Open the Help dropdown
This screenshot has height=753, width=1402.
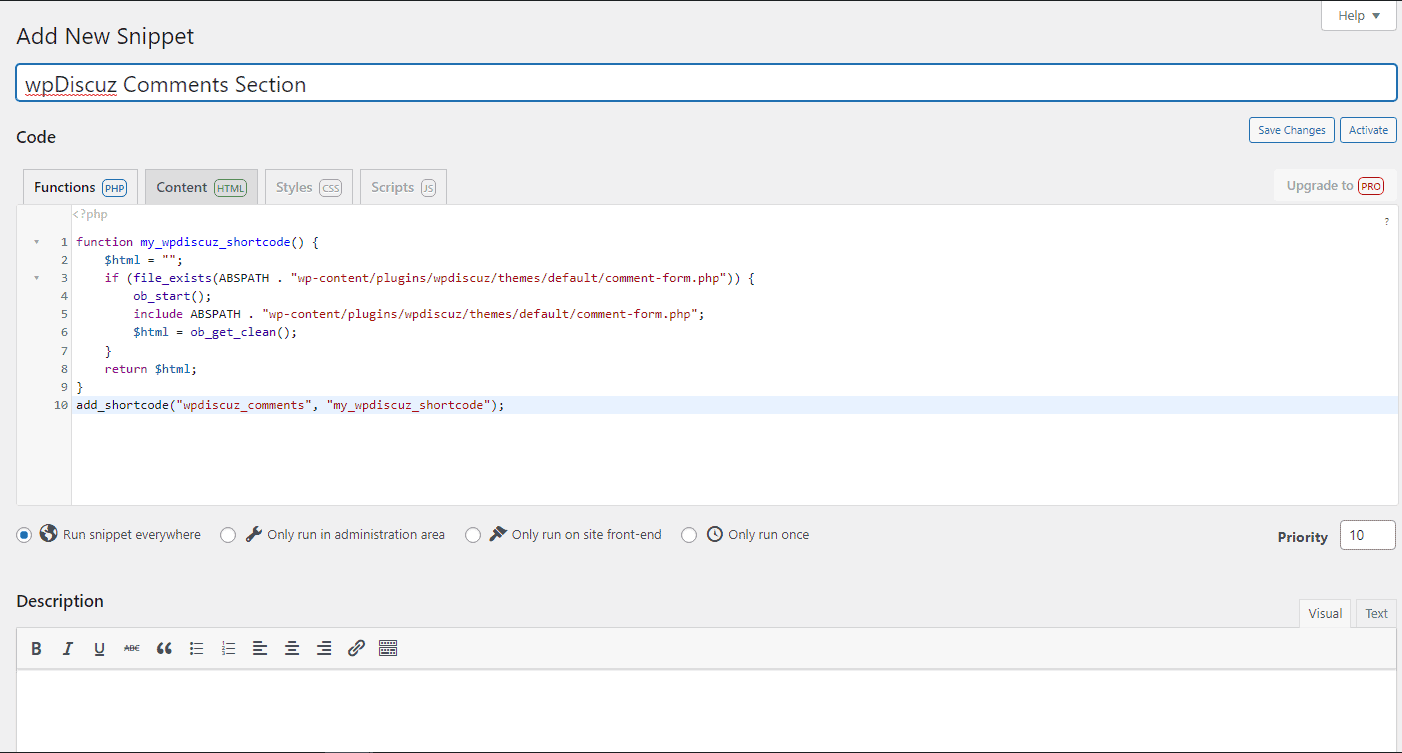(x=1358, y=16)
